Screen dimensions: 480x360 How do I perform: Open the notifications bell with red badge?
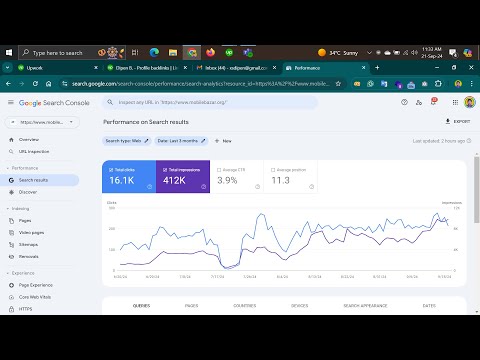click(433, 102)
